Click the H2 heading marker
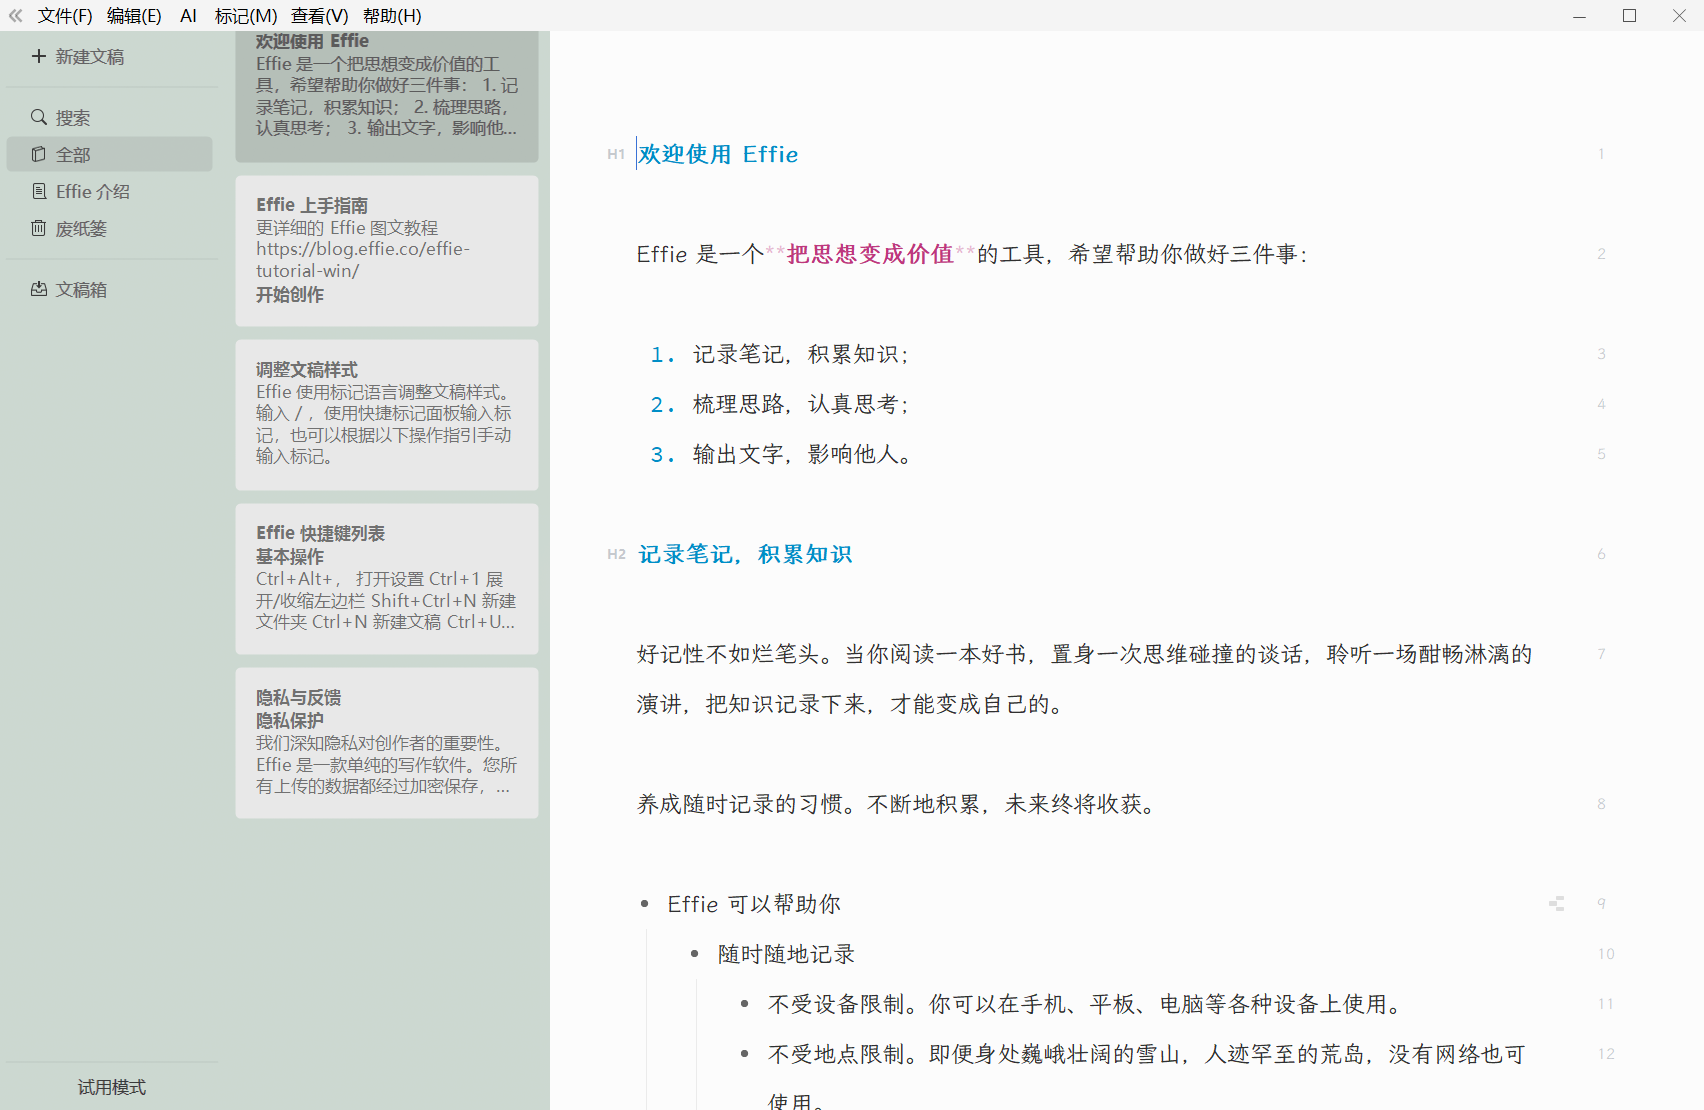1704x1110 pixels. (616, 554)
